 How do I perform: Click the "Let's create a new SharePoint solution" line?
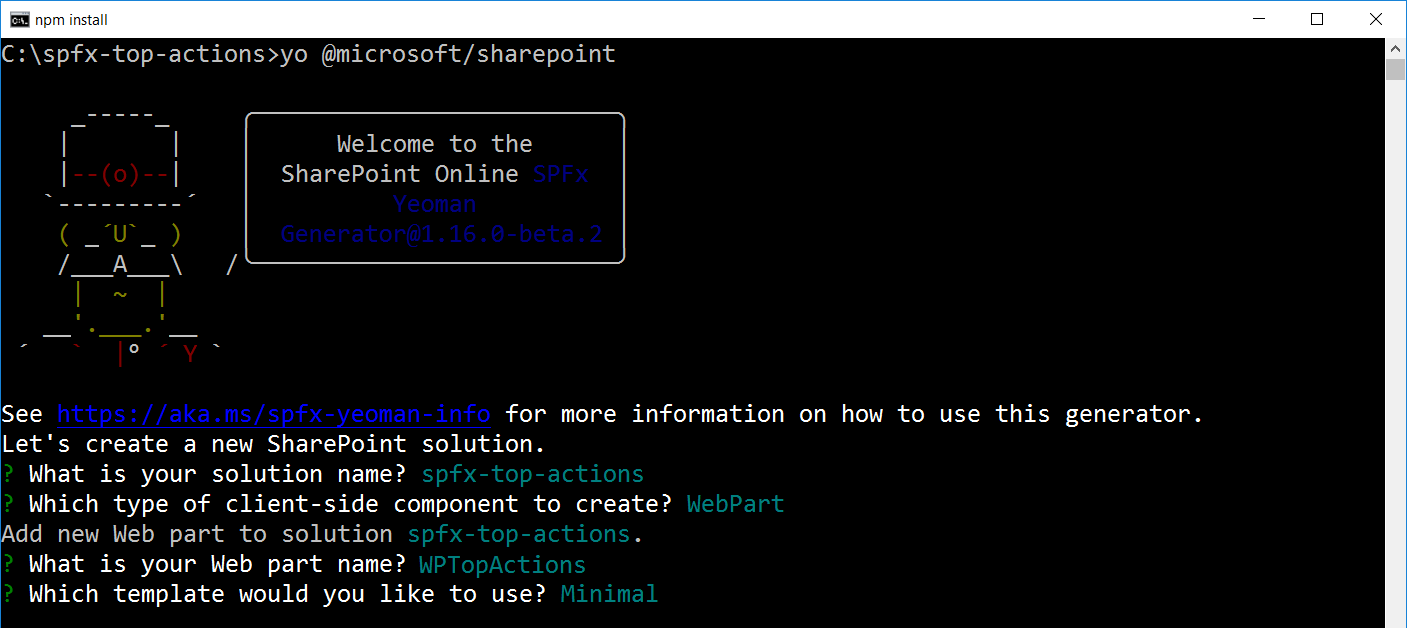point(273,444)
